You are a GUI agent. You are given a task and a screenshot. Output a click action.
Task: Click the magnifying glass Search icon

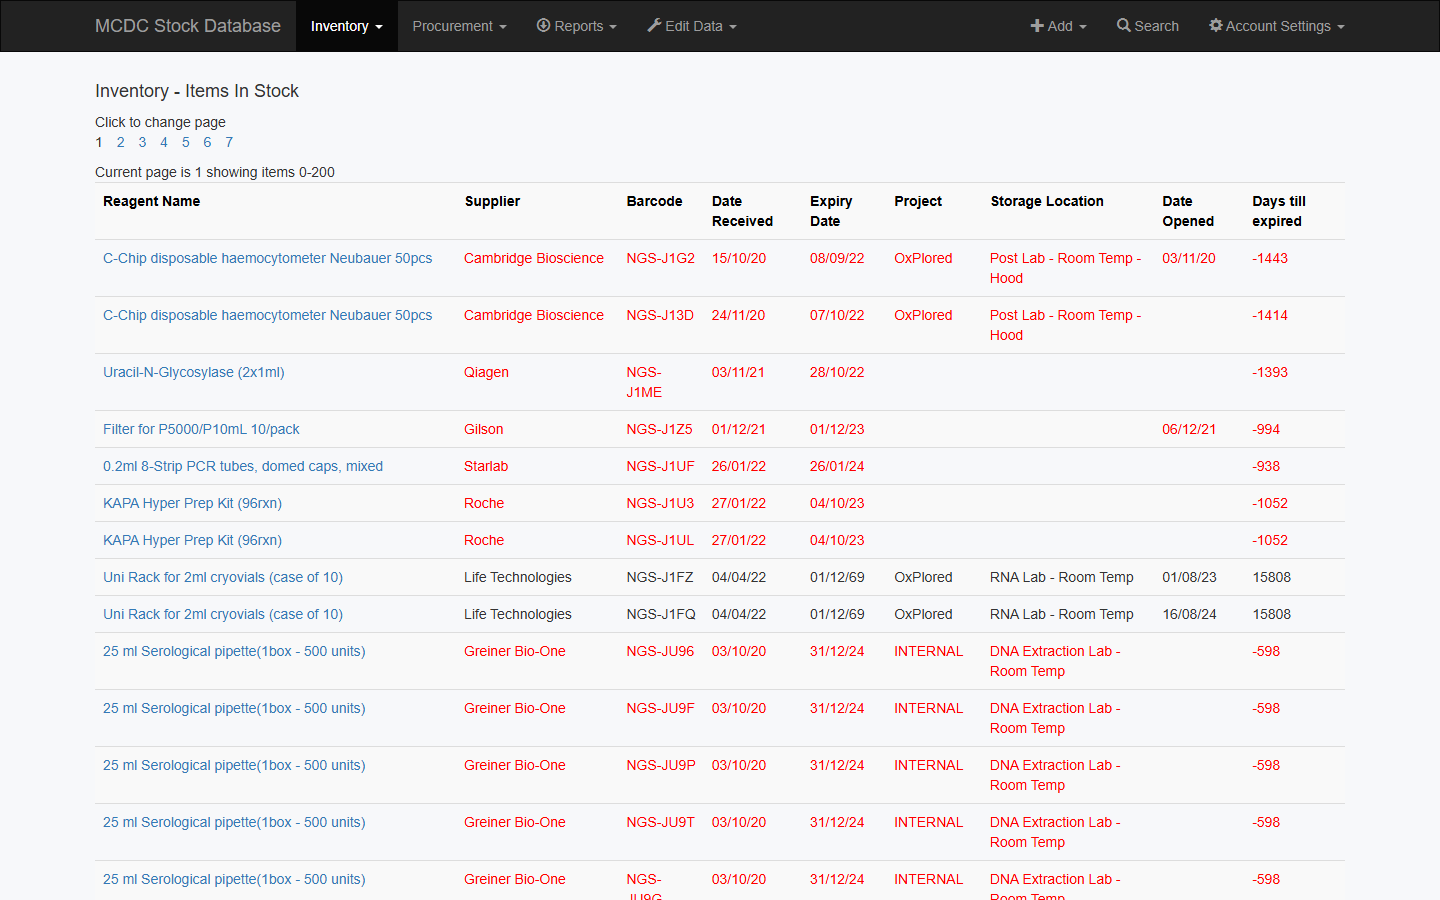[1124, 25]
